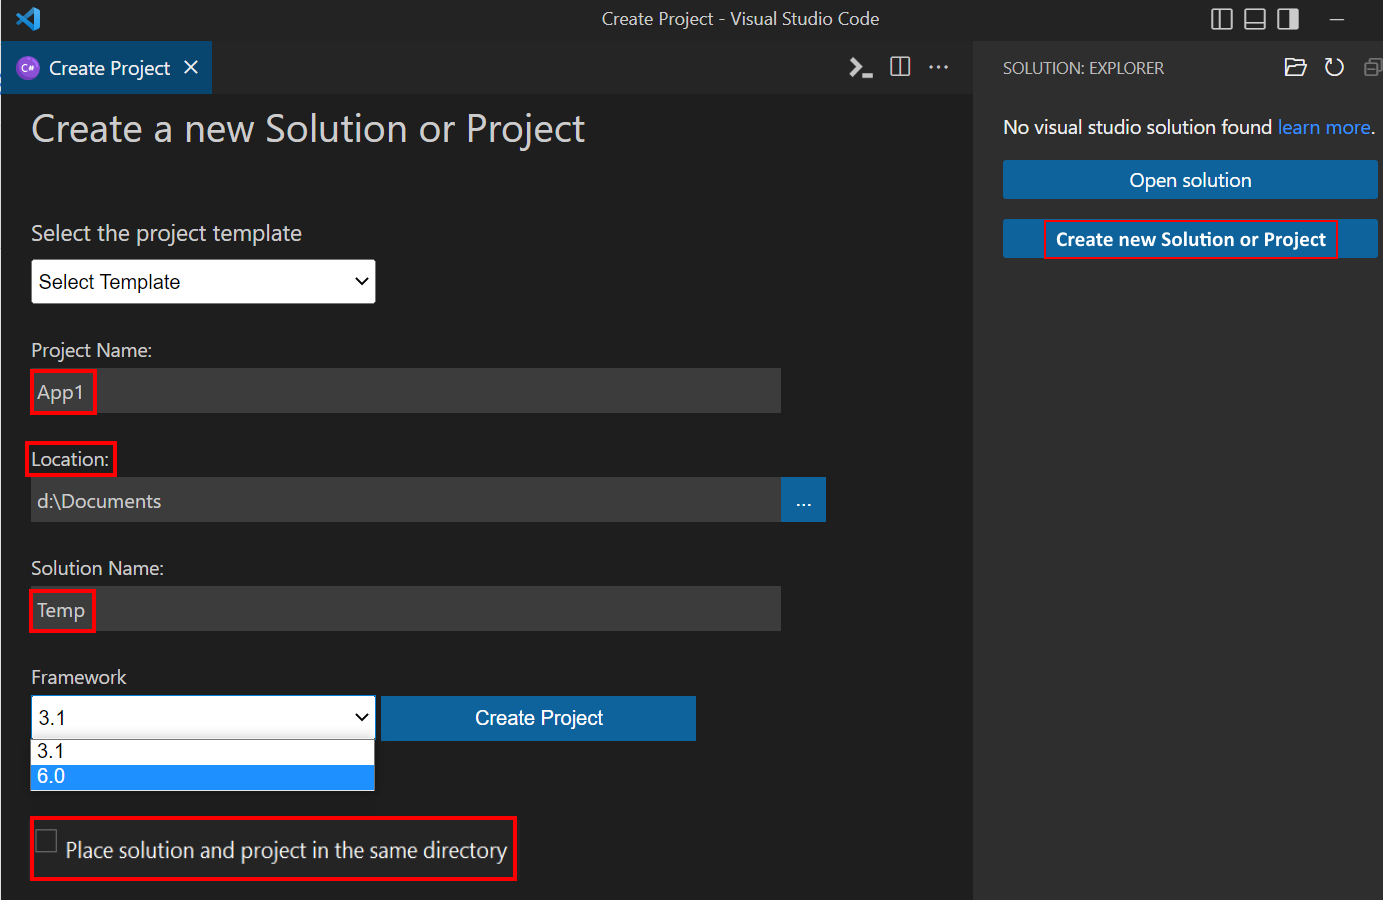
Task: Click the Visual Studio Code logo
Action: pyautogui.click(x=28, y=18)
